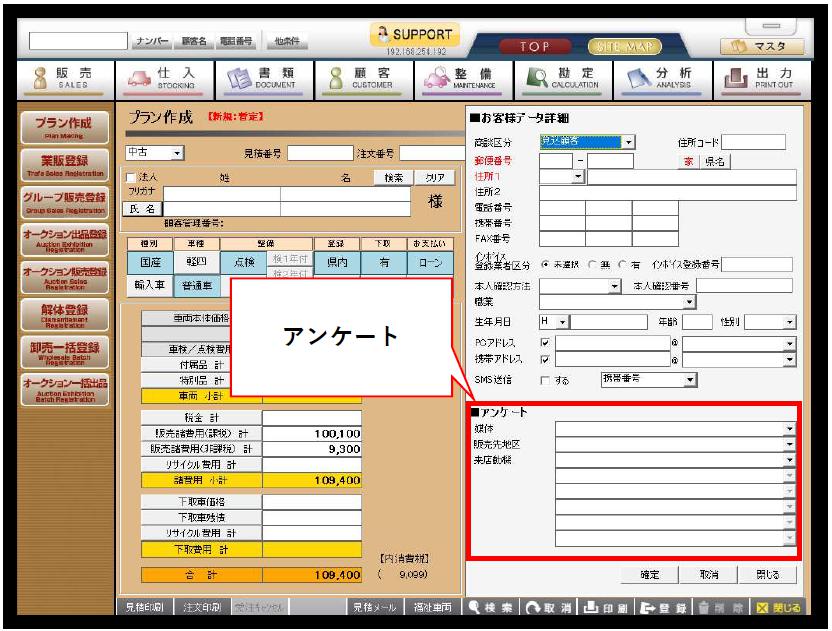The image size is (832, 631).
Task: Click the 印刷 print icon in bottom bar
Action: (606, 608)
